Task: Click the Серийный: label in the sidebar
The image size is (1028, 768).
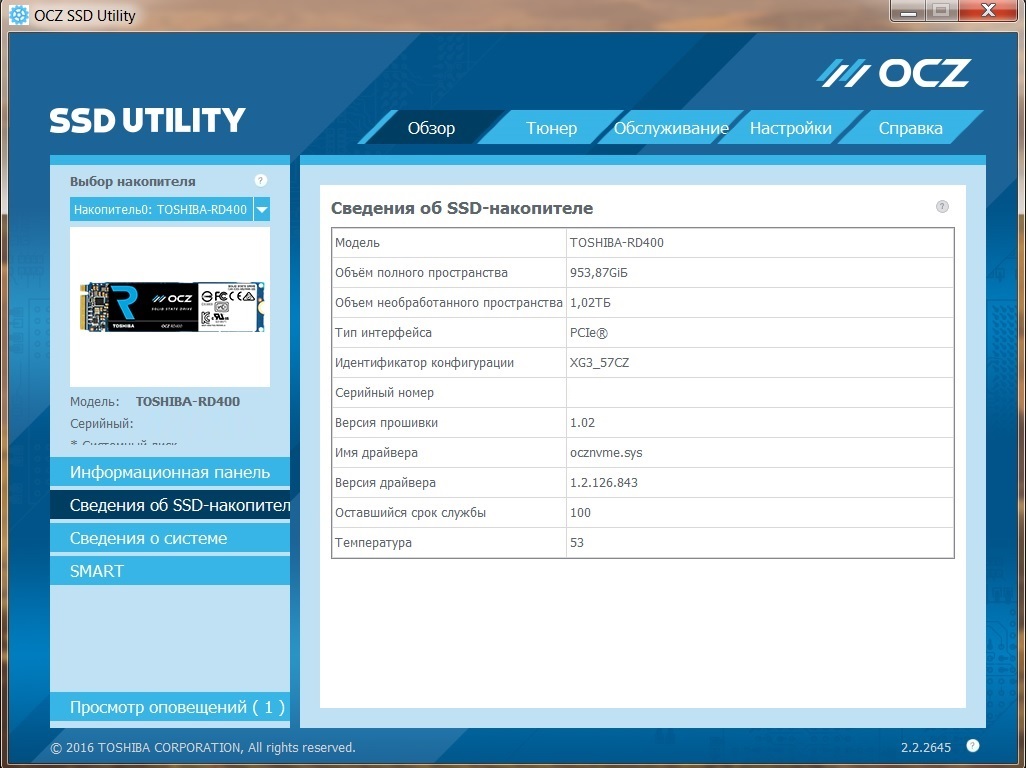Action: click(x=102, y=424)
